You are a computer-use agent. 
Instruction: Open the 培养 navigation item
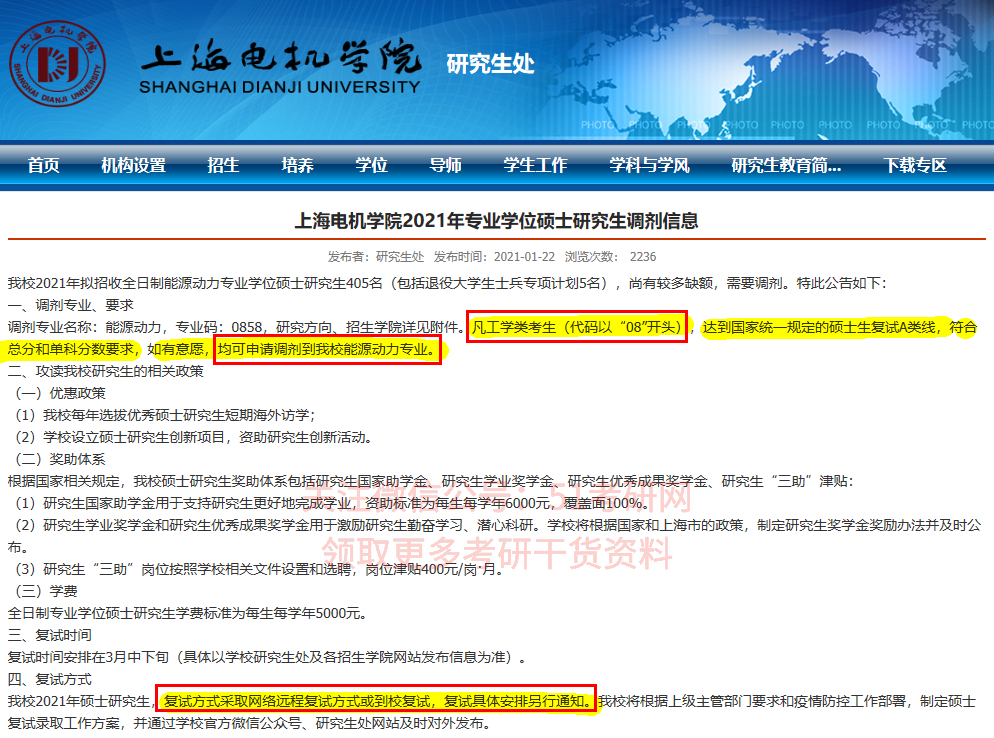click(297, 166)
